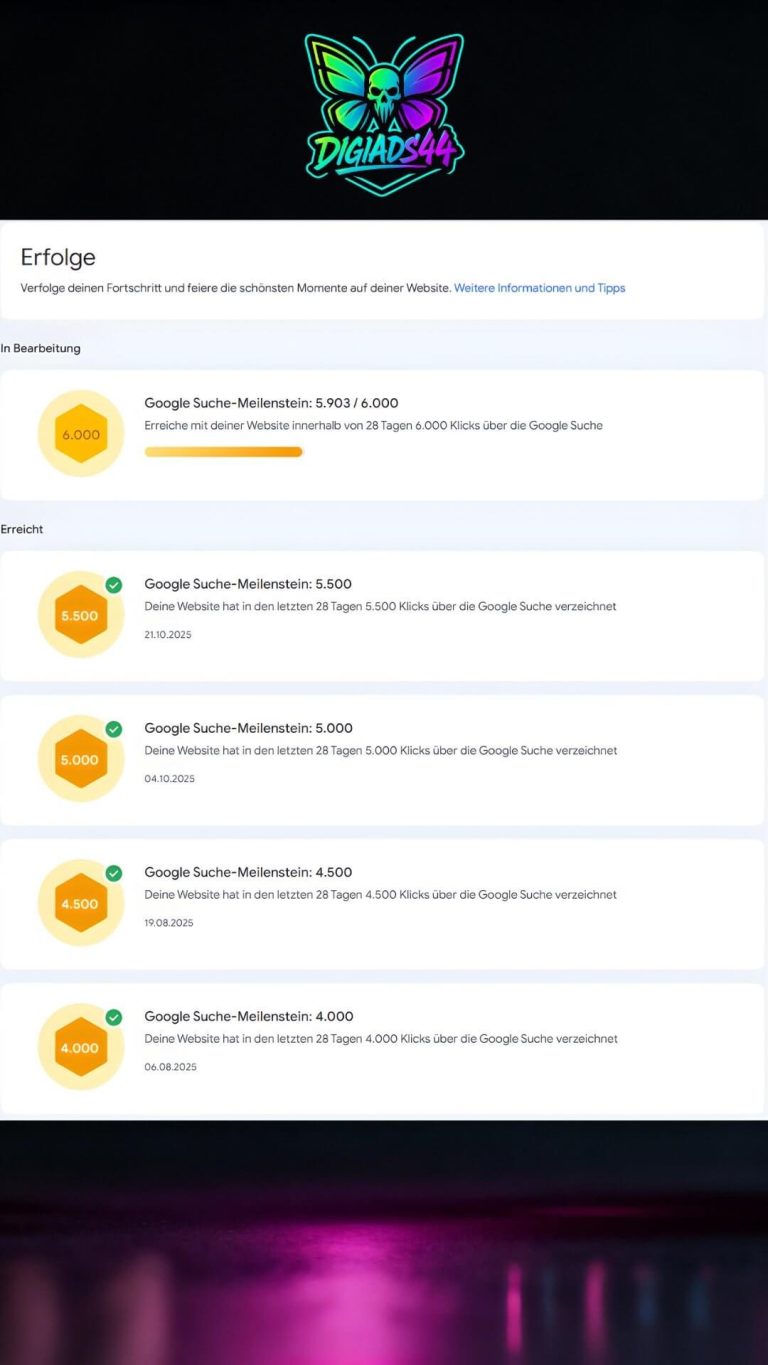The height and width of the screenshot is (1365, 768).
Task: Toggle completion status of the 5.500 achievement
Action: [x=113, y=582]
